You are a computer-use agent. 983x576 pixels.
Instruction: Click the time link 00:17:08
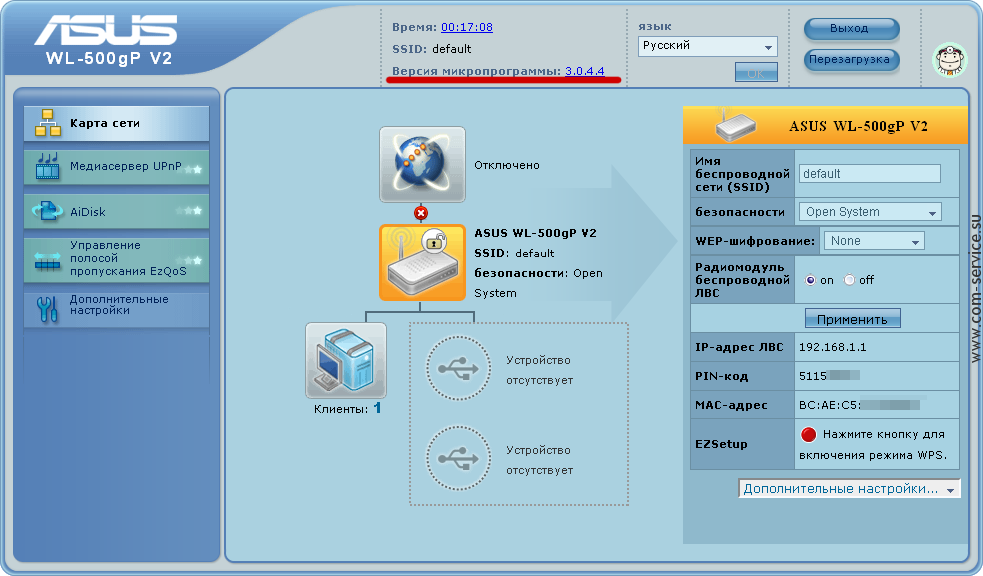(x=466, y=27)
